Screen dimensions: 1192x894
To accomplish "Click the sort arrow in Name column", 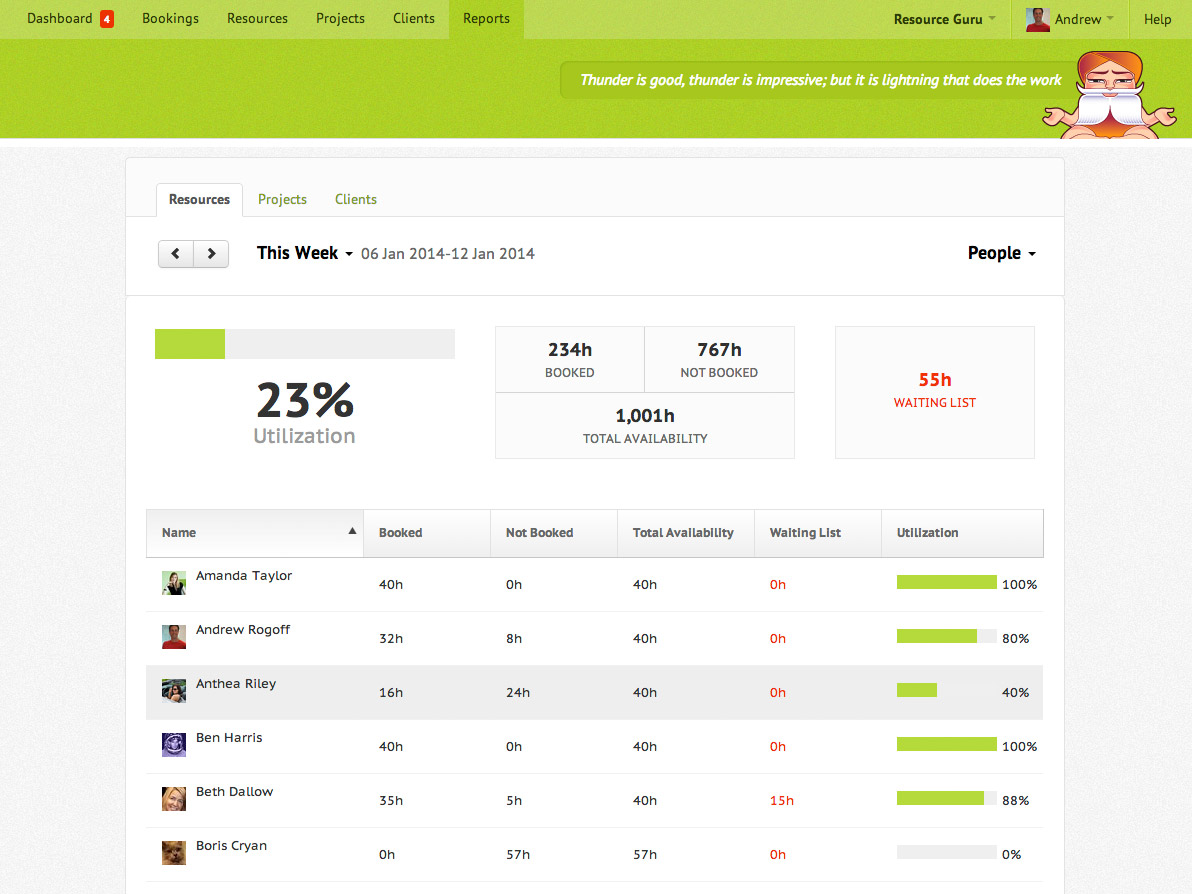I will (352, 532).
